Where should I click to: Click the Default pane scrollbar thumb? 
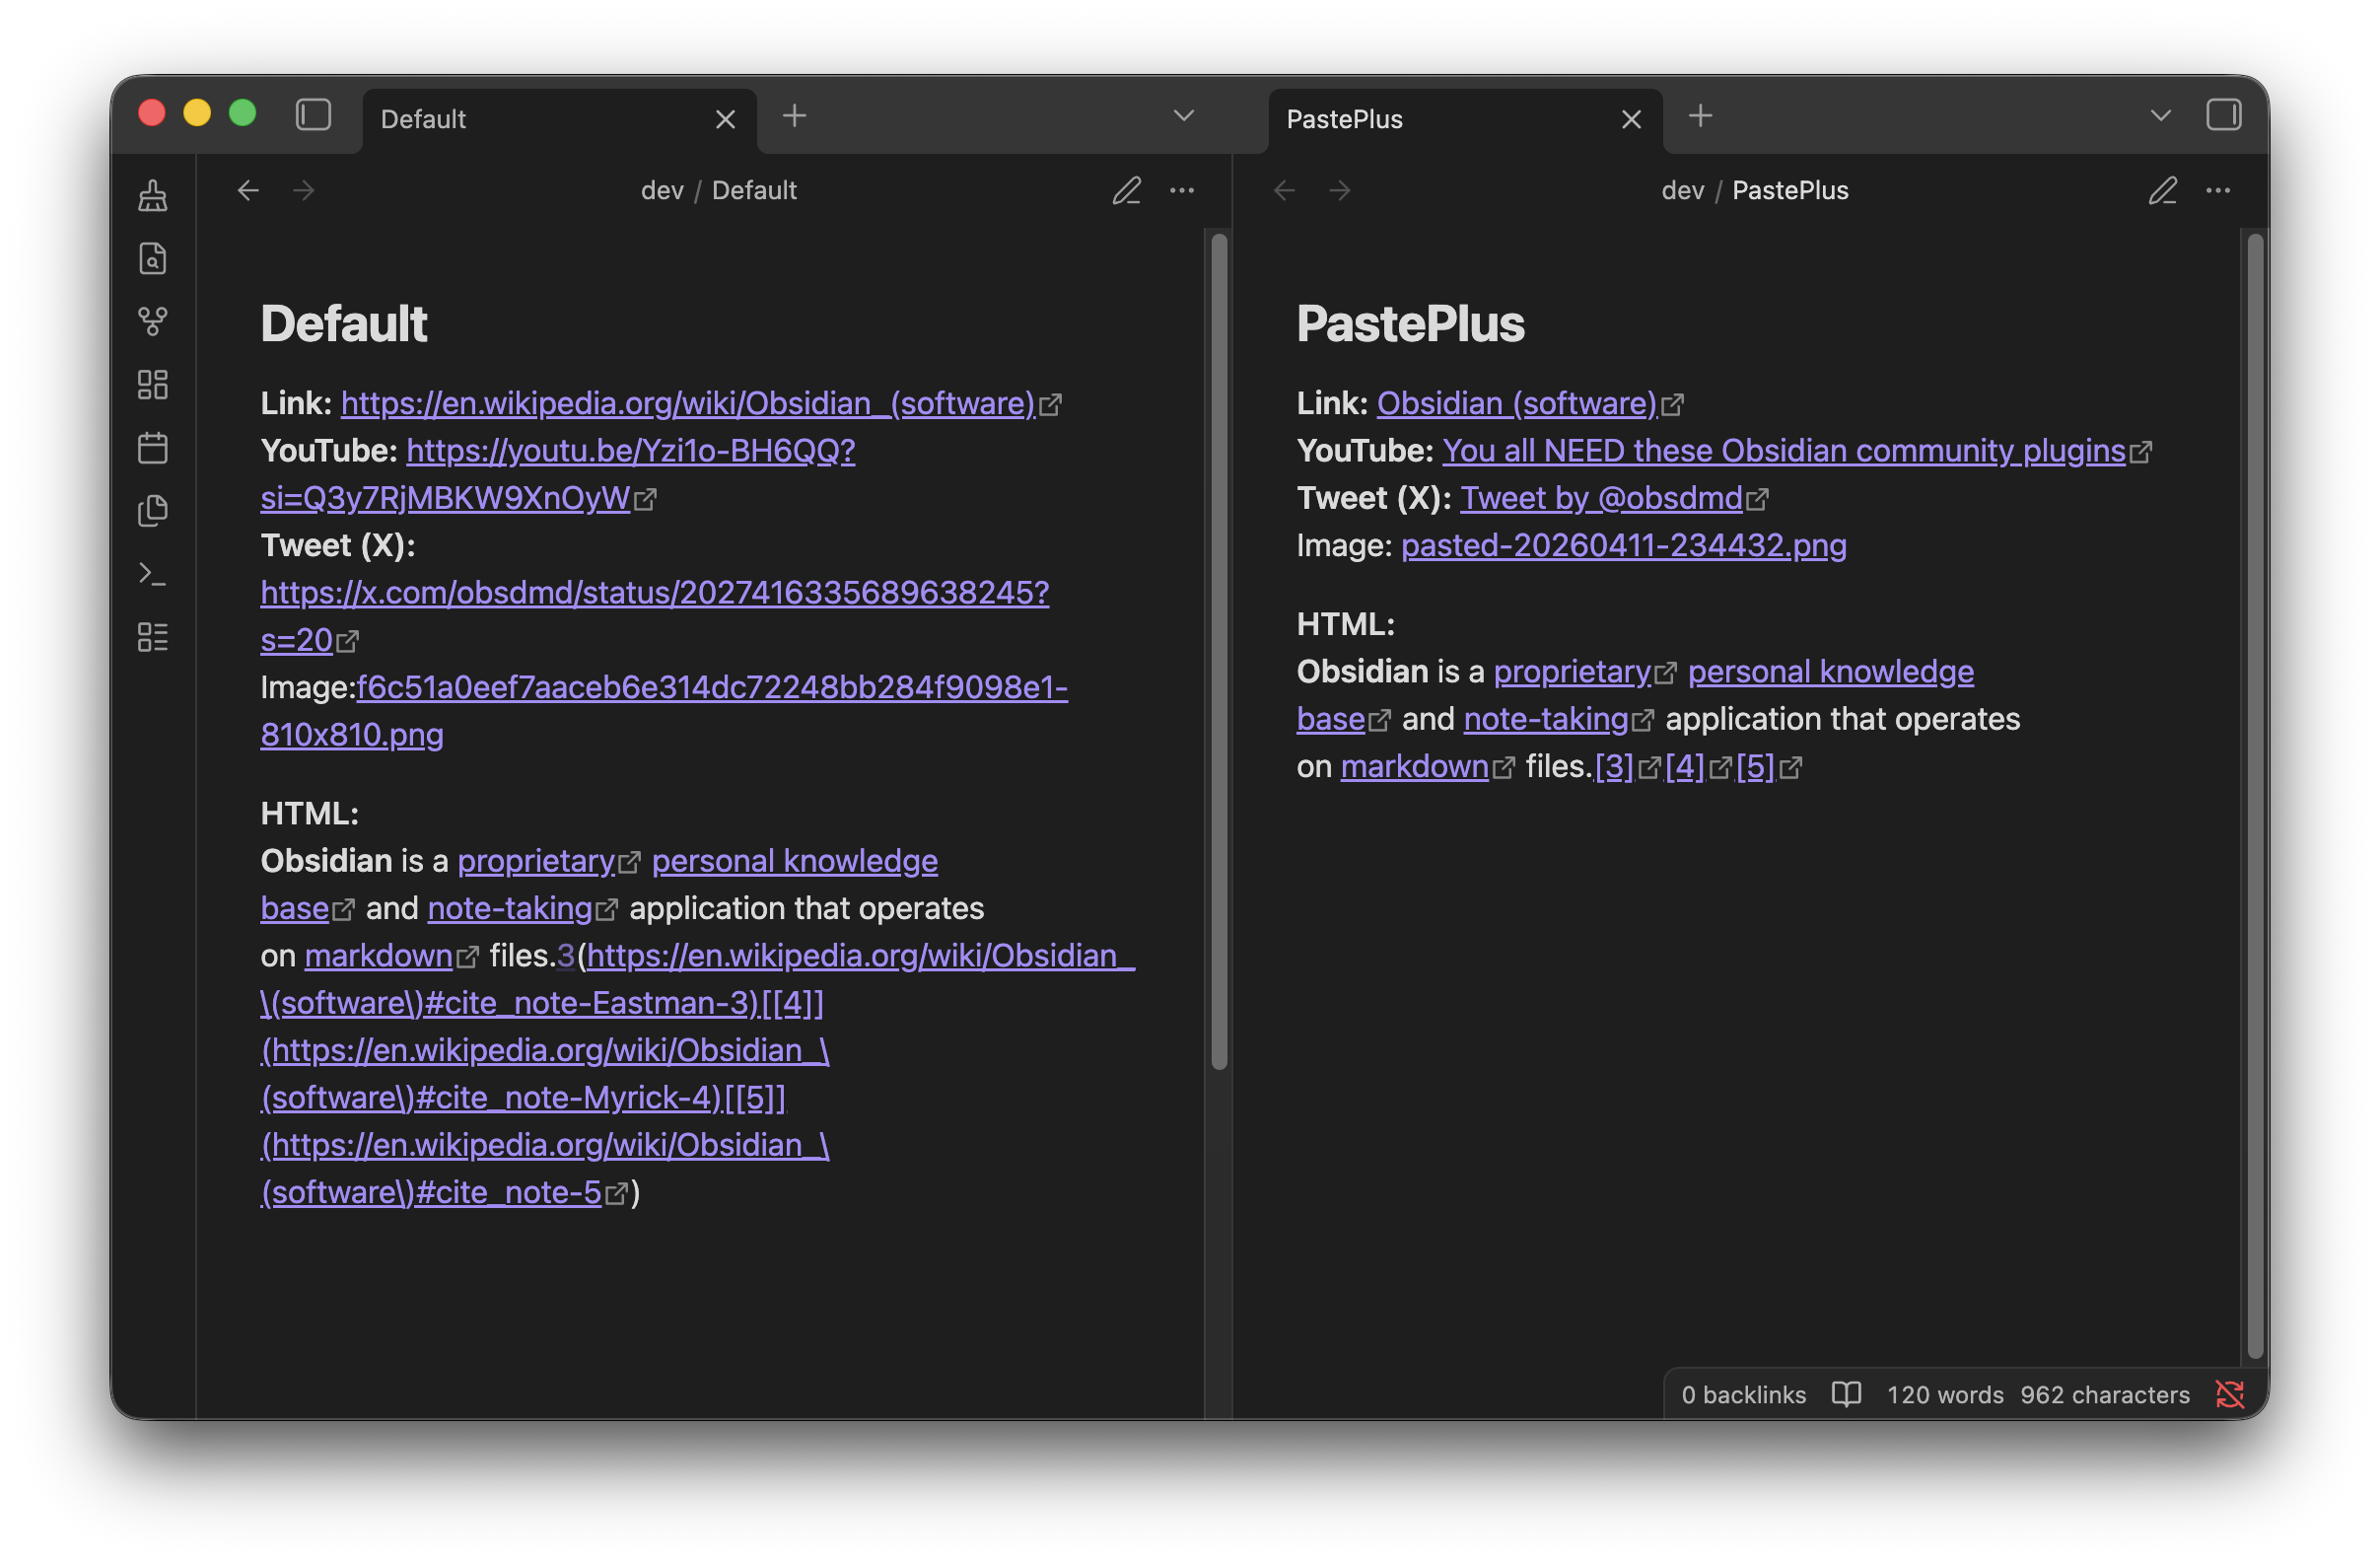point(1219,652)
